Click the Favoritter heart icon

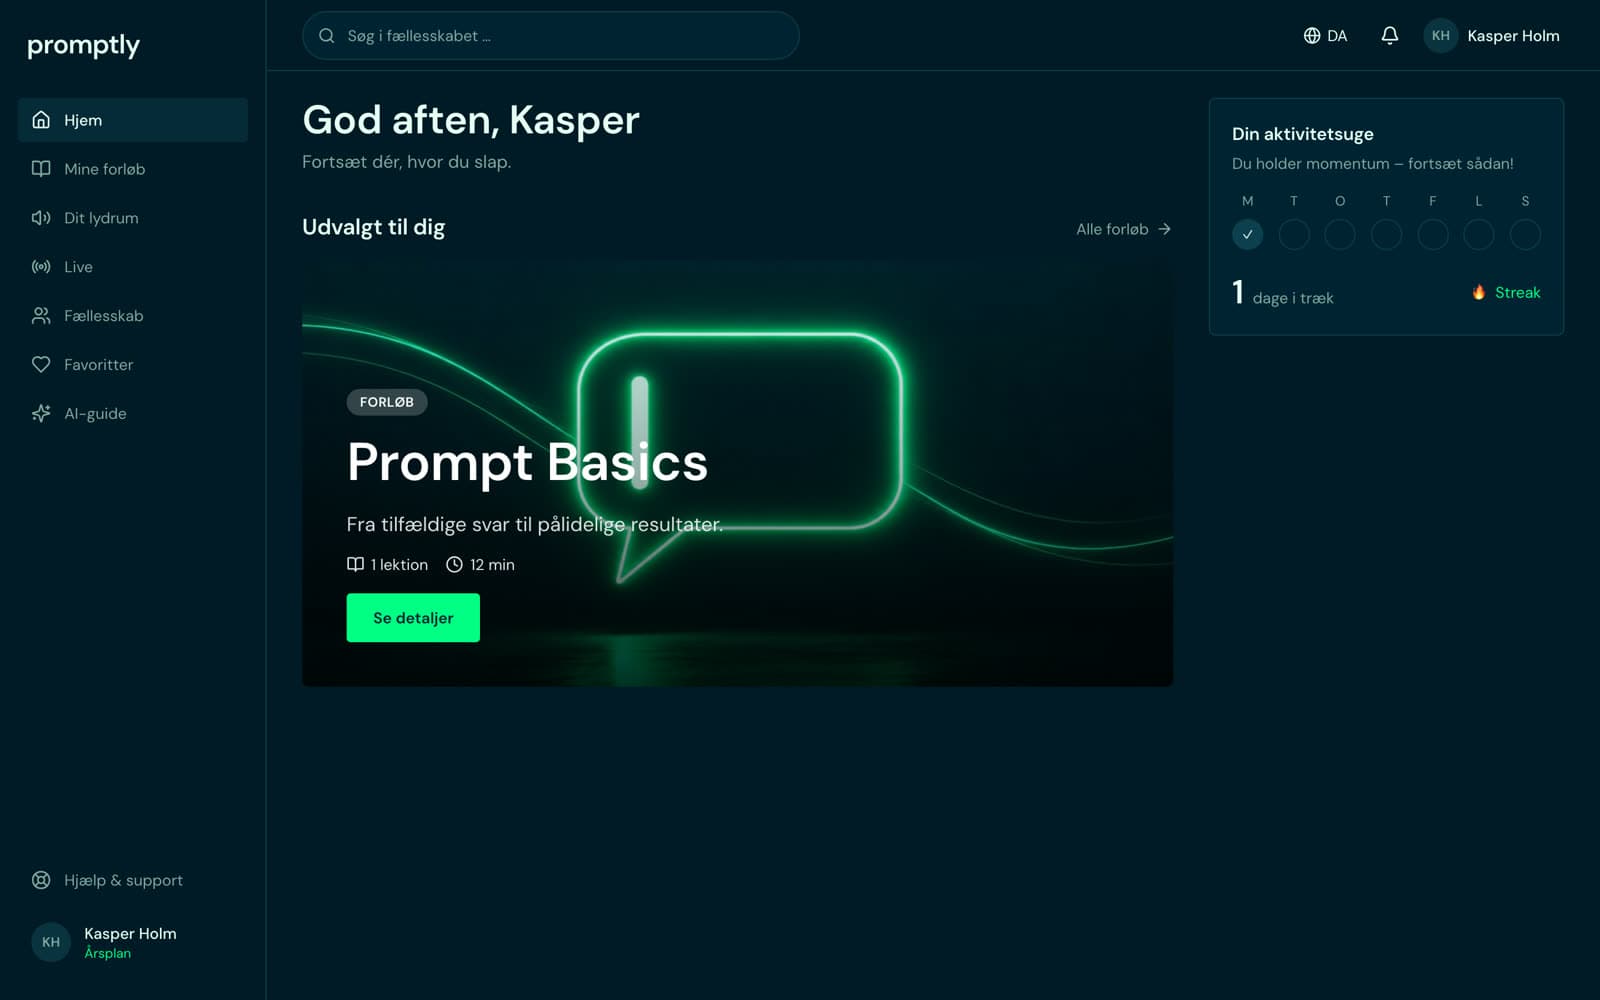(x=41, y=365)
